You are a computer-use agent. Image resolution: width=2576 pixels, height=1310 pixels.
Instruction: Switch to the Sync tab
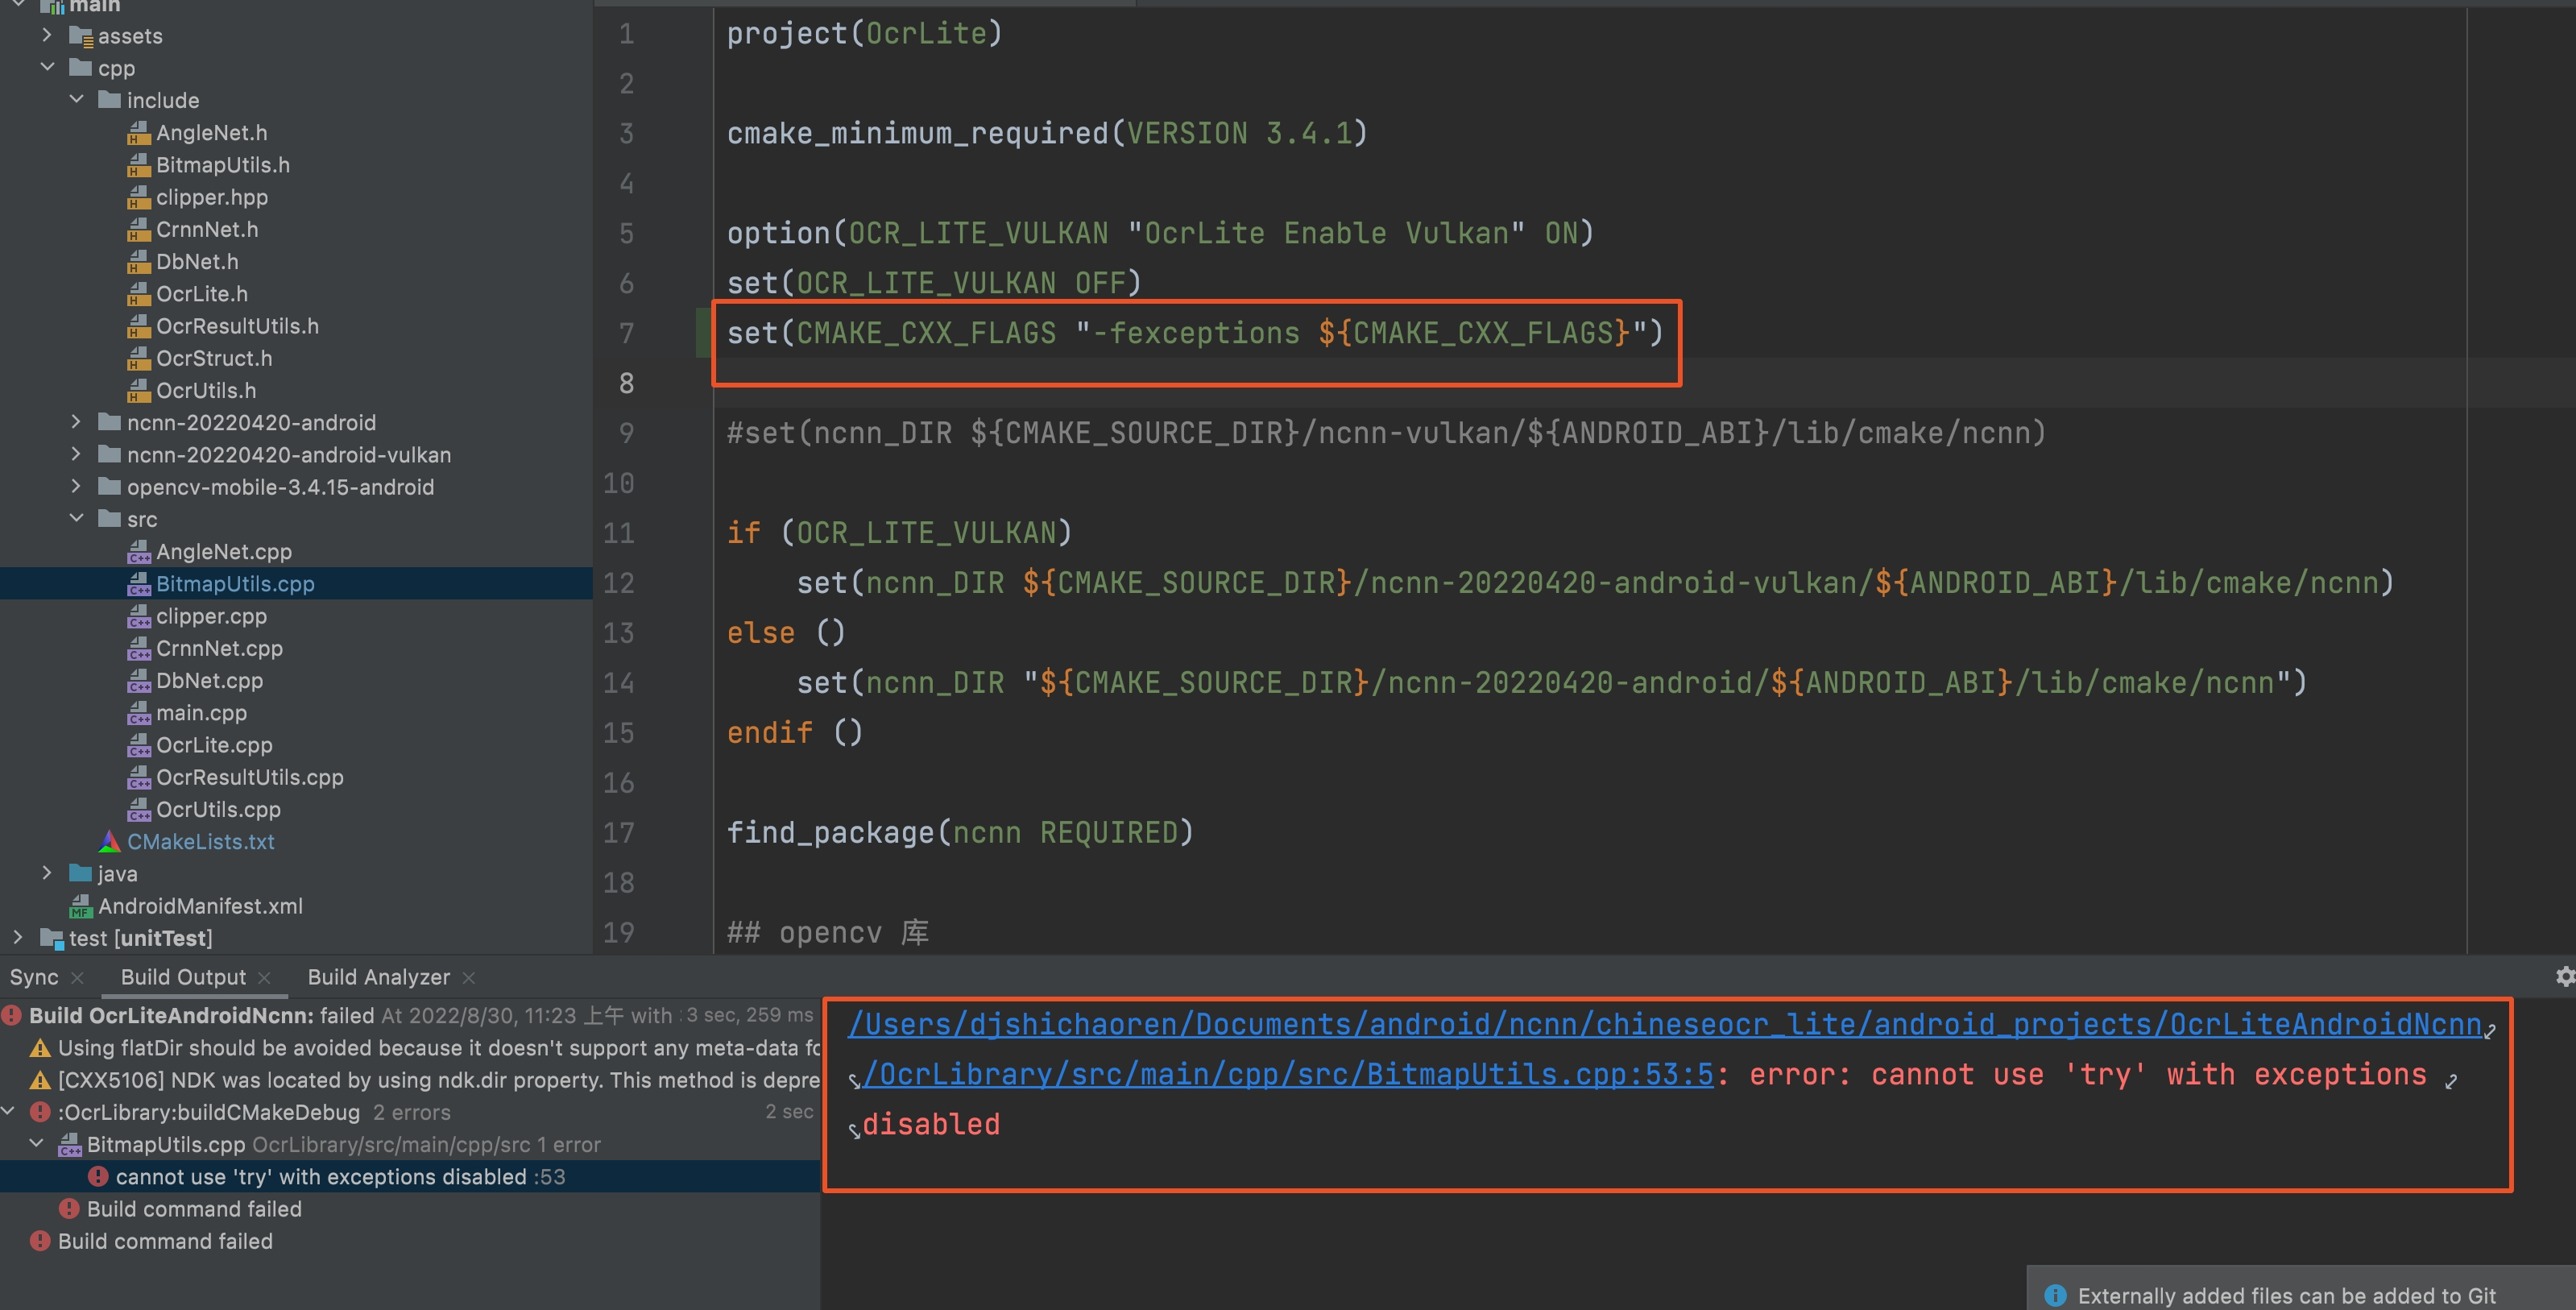[34, 977]
